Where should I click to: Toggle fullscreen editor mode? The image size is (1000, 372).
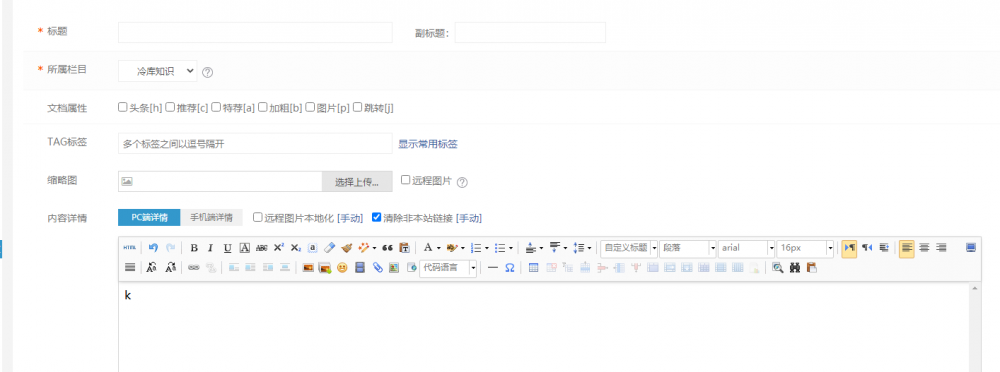971,248
